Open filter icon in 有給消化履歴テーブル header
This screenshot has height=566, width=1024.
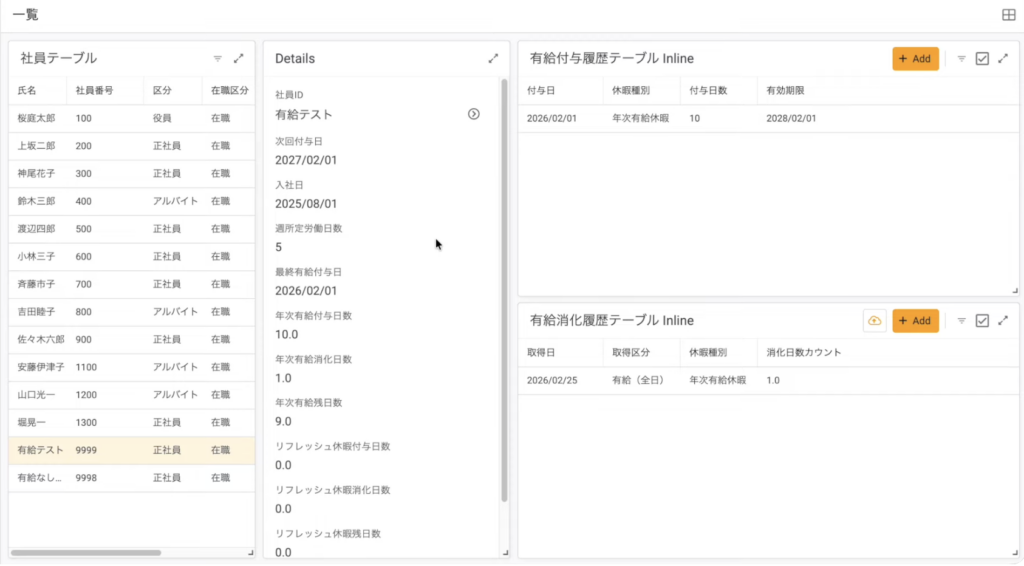pos(961,321)
